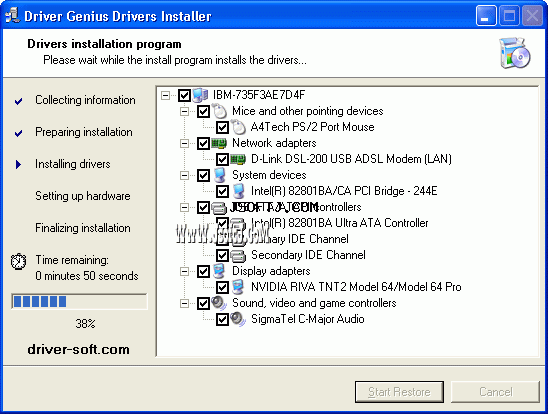Click the Drivers installation program heading
Image resolution: width=548 pixels, height=414 pixels.
pyautogui.click(x=104, y=44)
